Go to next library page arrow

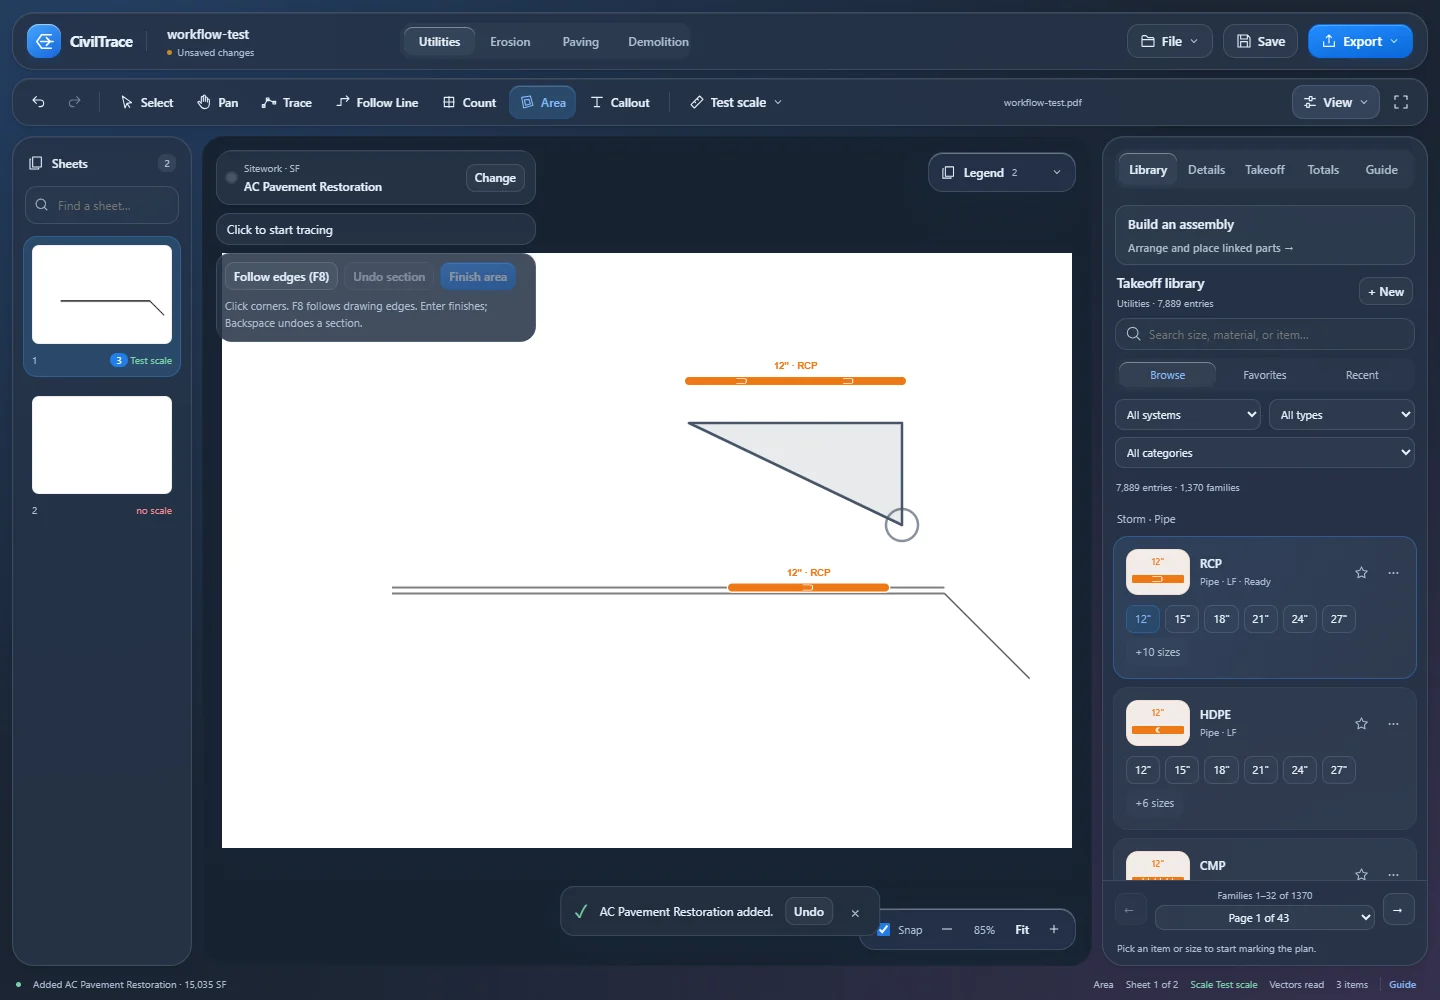click(1398, 910)
